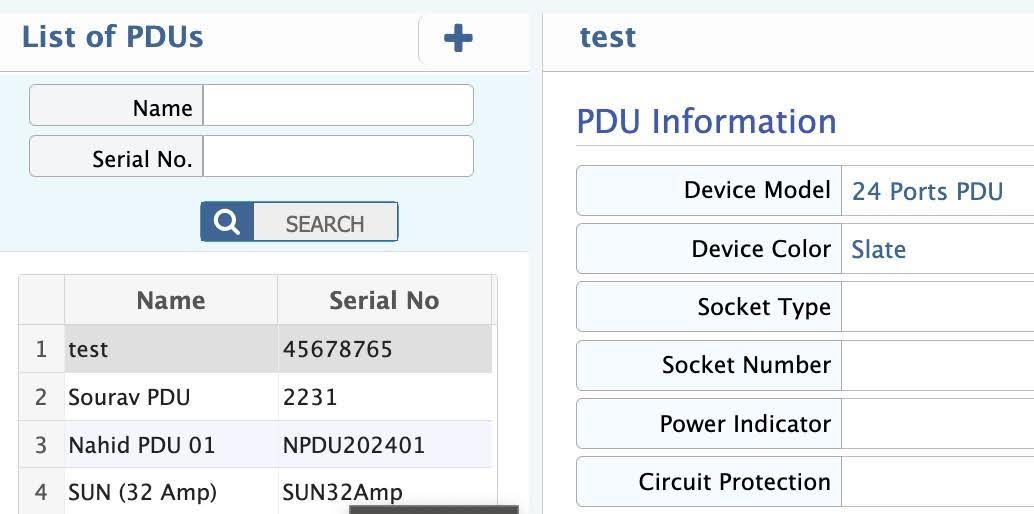Click the 'PDU Information' section heading
Viewport: 1034px width, 514px height.
(706, 121)
